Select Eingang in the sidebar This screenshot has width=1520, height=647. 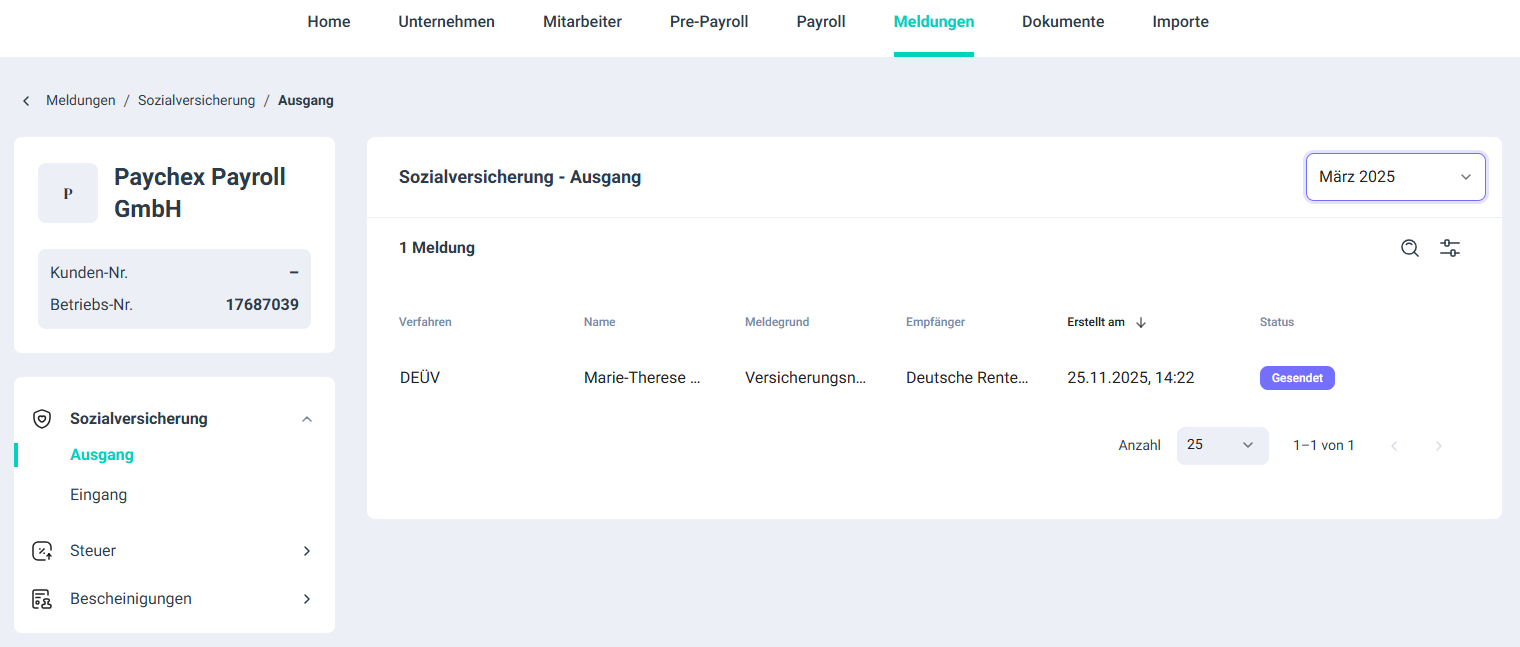(98, 495)
